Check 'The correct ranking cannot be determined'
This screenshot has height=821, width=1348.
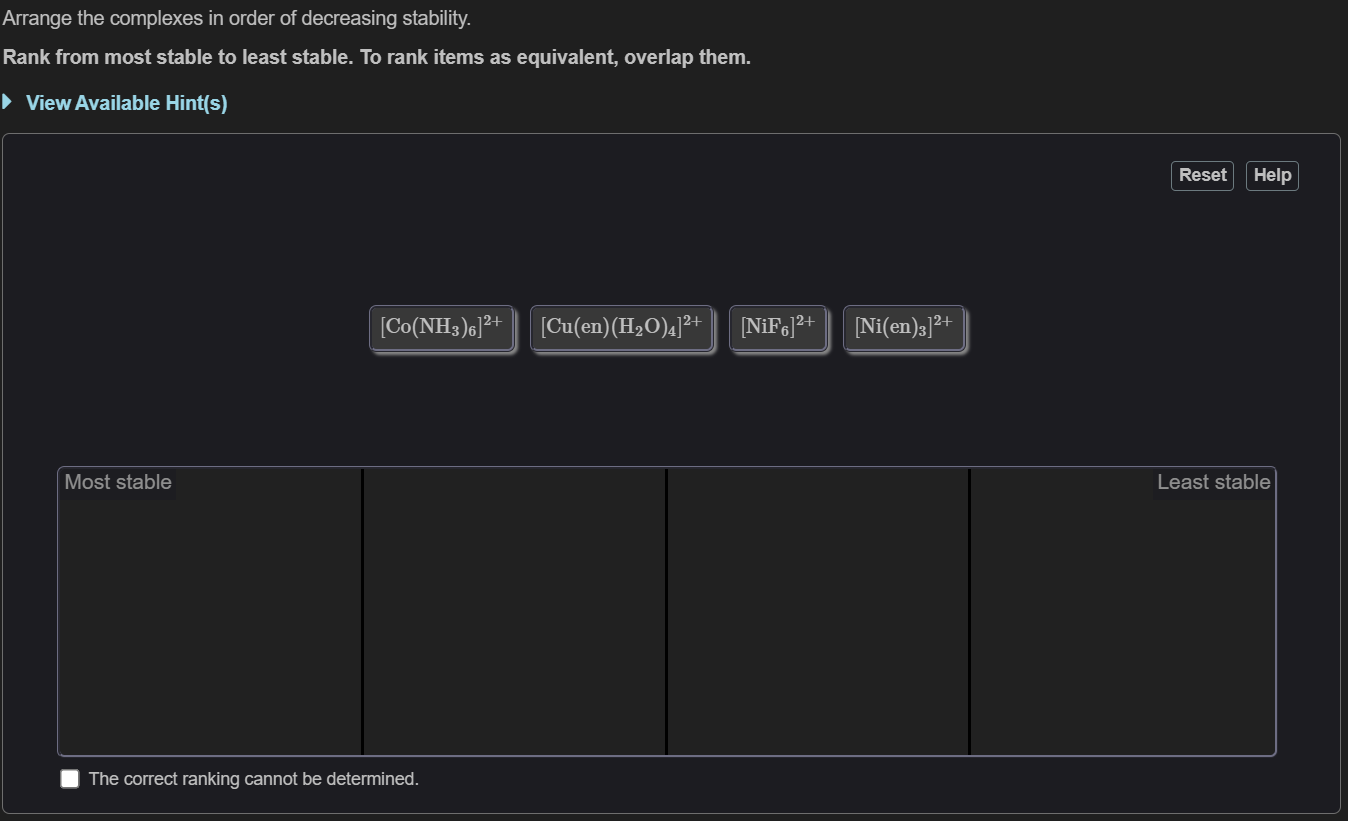click(69, 778)
